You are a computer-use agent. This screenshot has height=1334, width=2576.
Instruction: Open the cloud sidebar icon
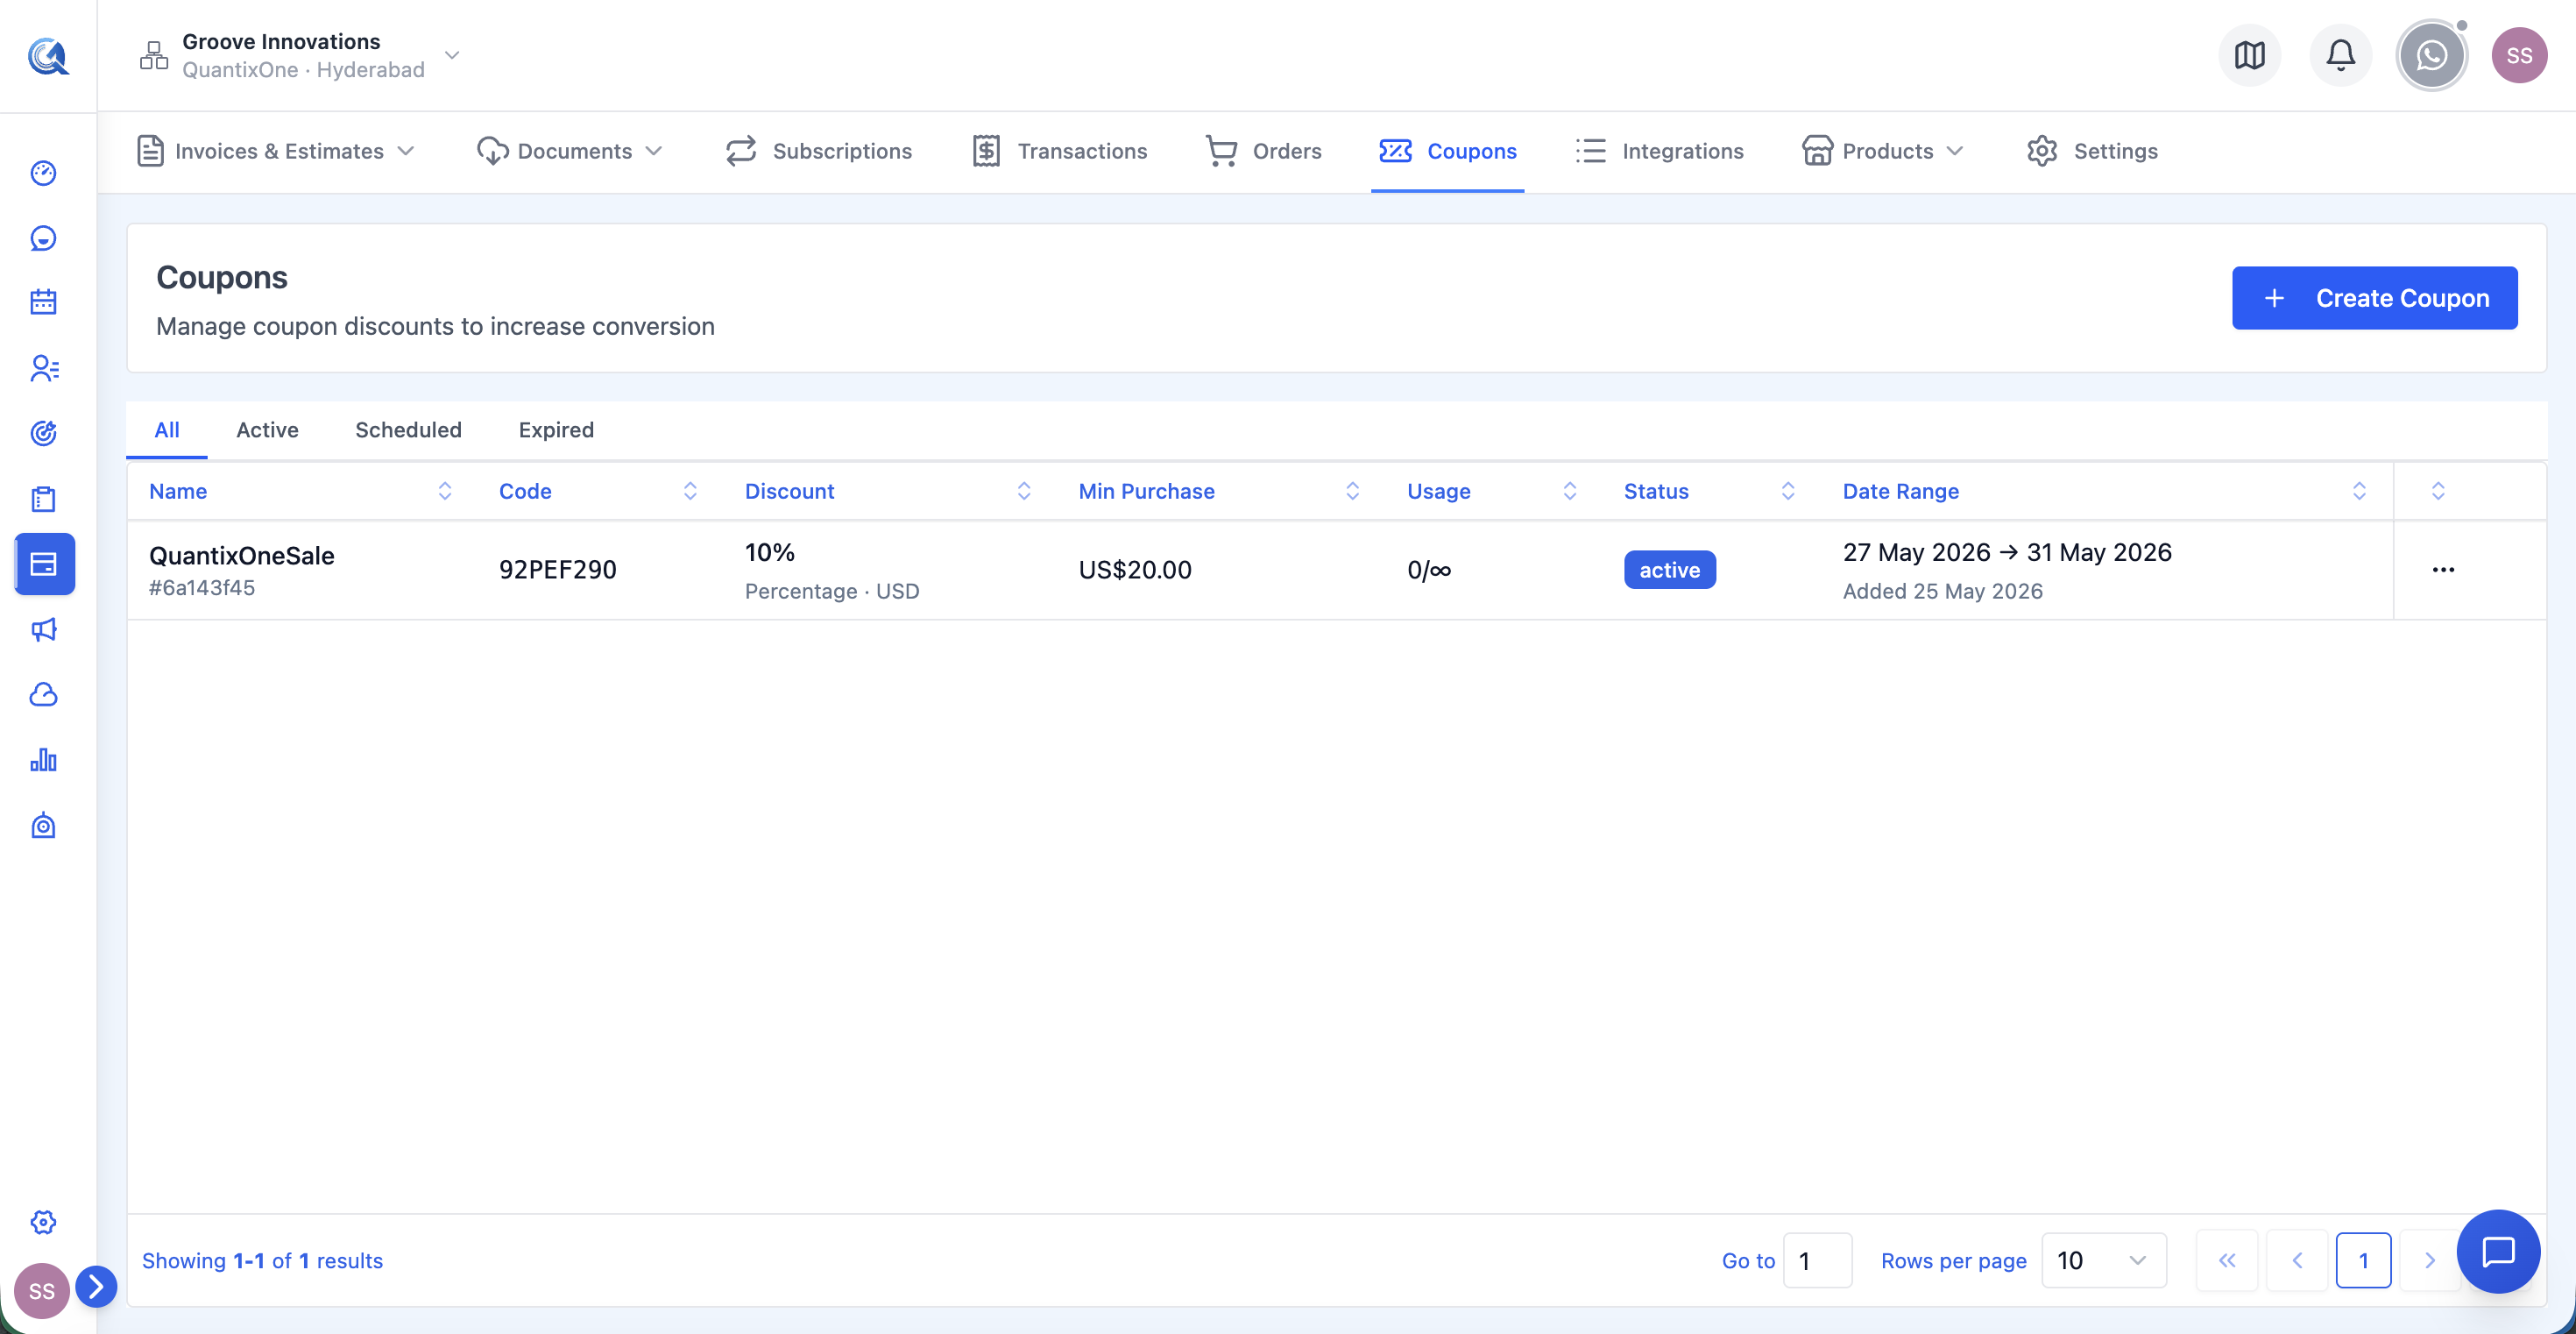pyautogui.click(x=43, y=694)
